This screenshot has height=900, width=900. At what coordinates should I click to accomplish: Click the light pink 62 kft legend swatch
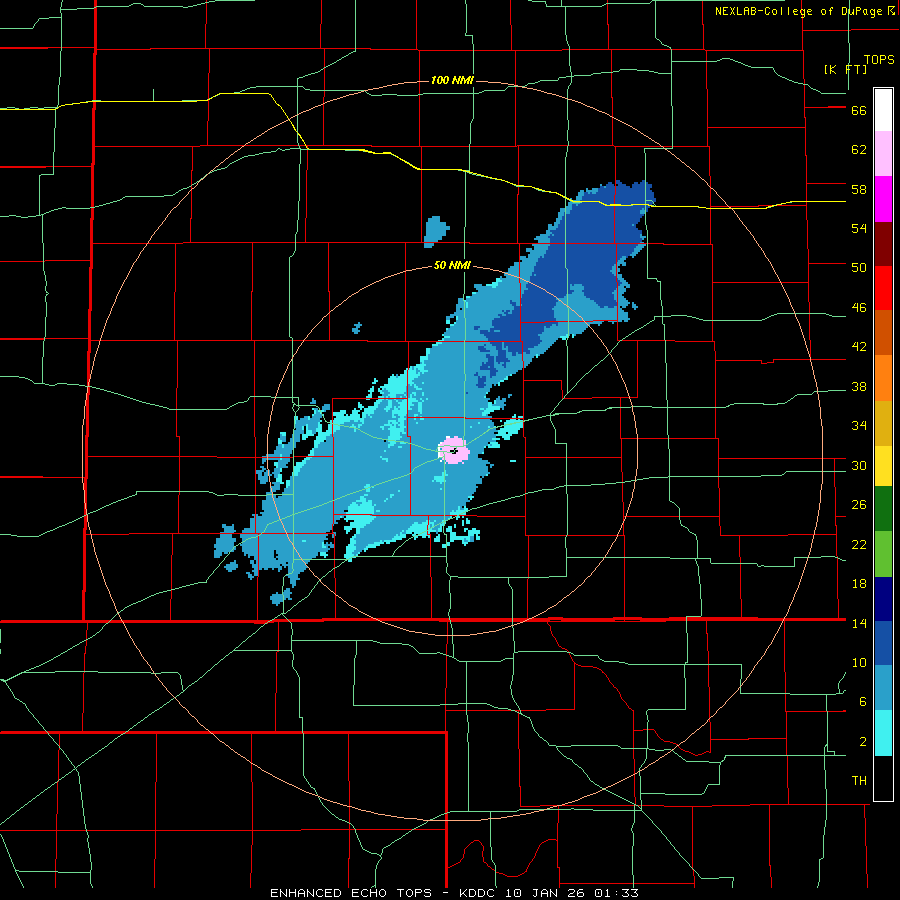pos(883,154)
